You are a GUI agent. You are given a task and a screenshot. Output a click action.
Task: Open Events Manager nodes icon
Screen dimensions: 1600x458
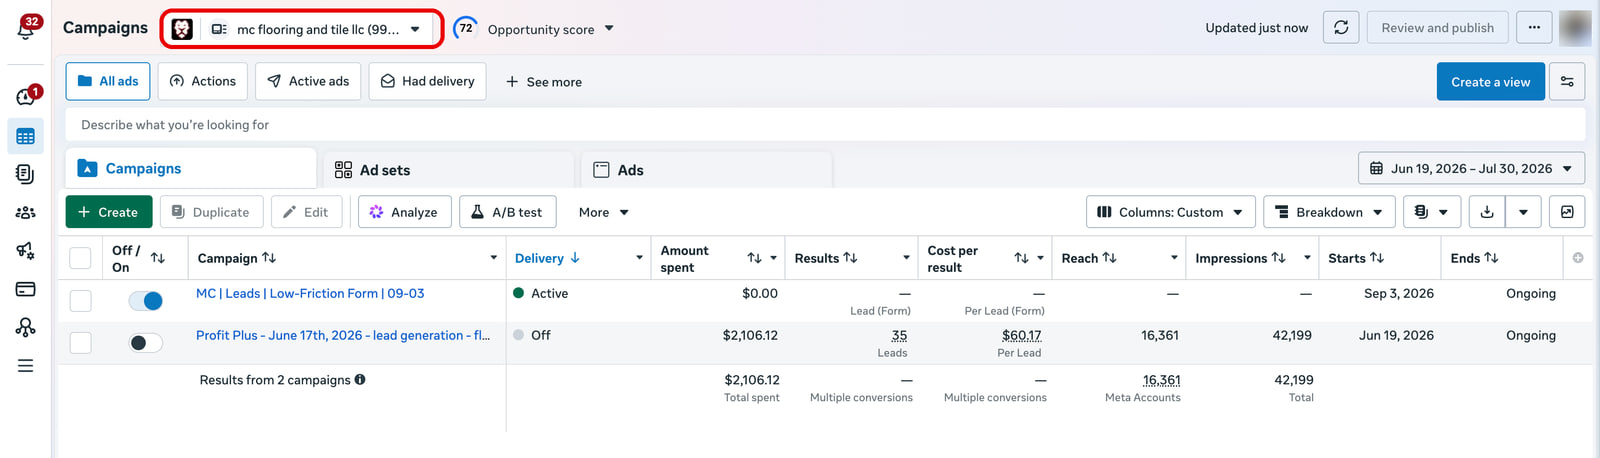coord(26,327)
